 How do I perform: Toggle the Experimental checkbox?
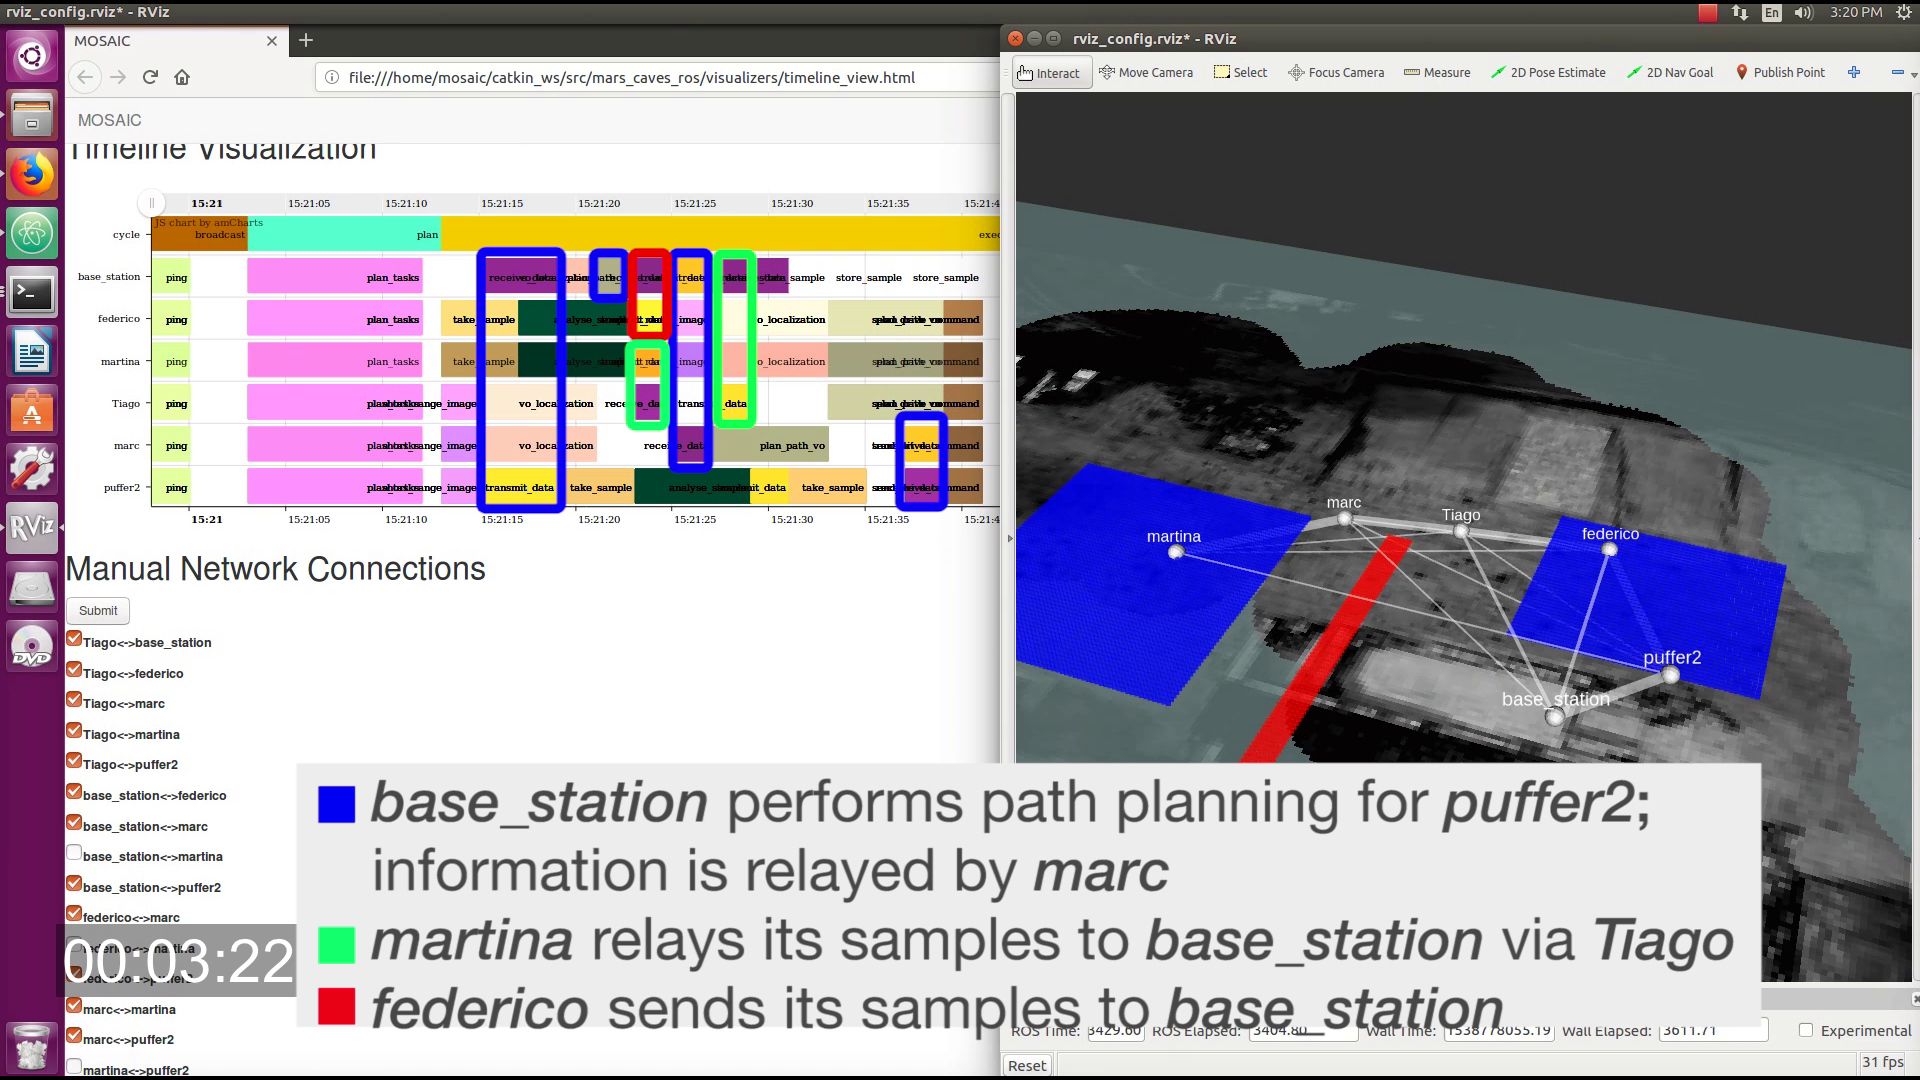click(x=1806, y=1030)
